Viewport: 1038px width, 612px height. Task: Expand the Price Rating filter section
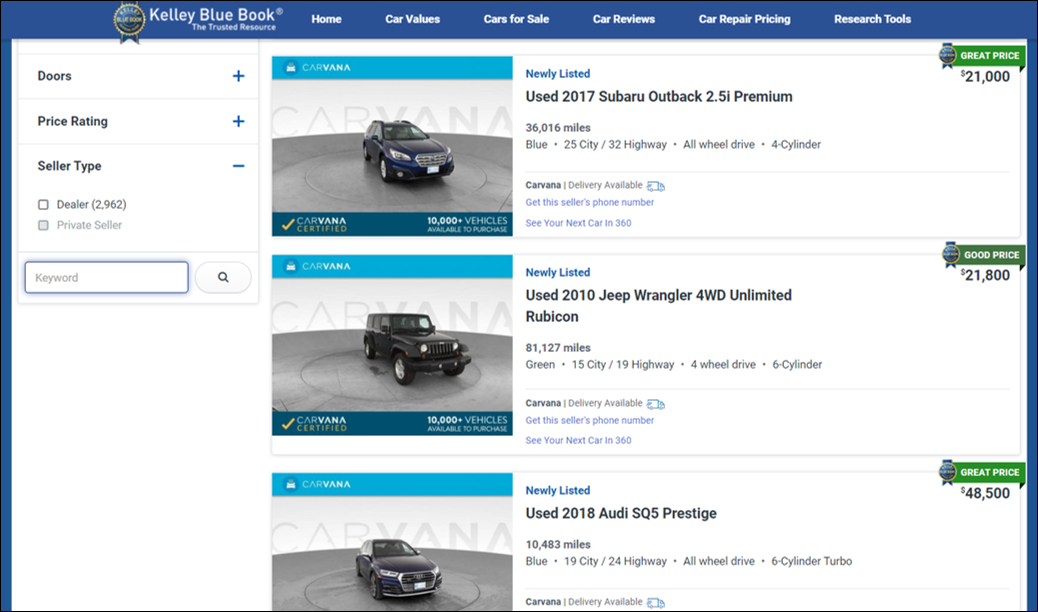[238, 121]
